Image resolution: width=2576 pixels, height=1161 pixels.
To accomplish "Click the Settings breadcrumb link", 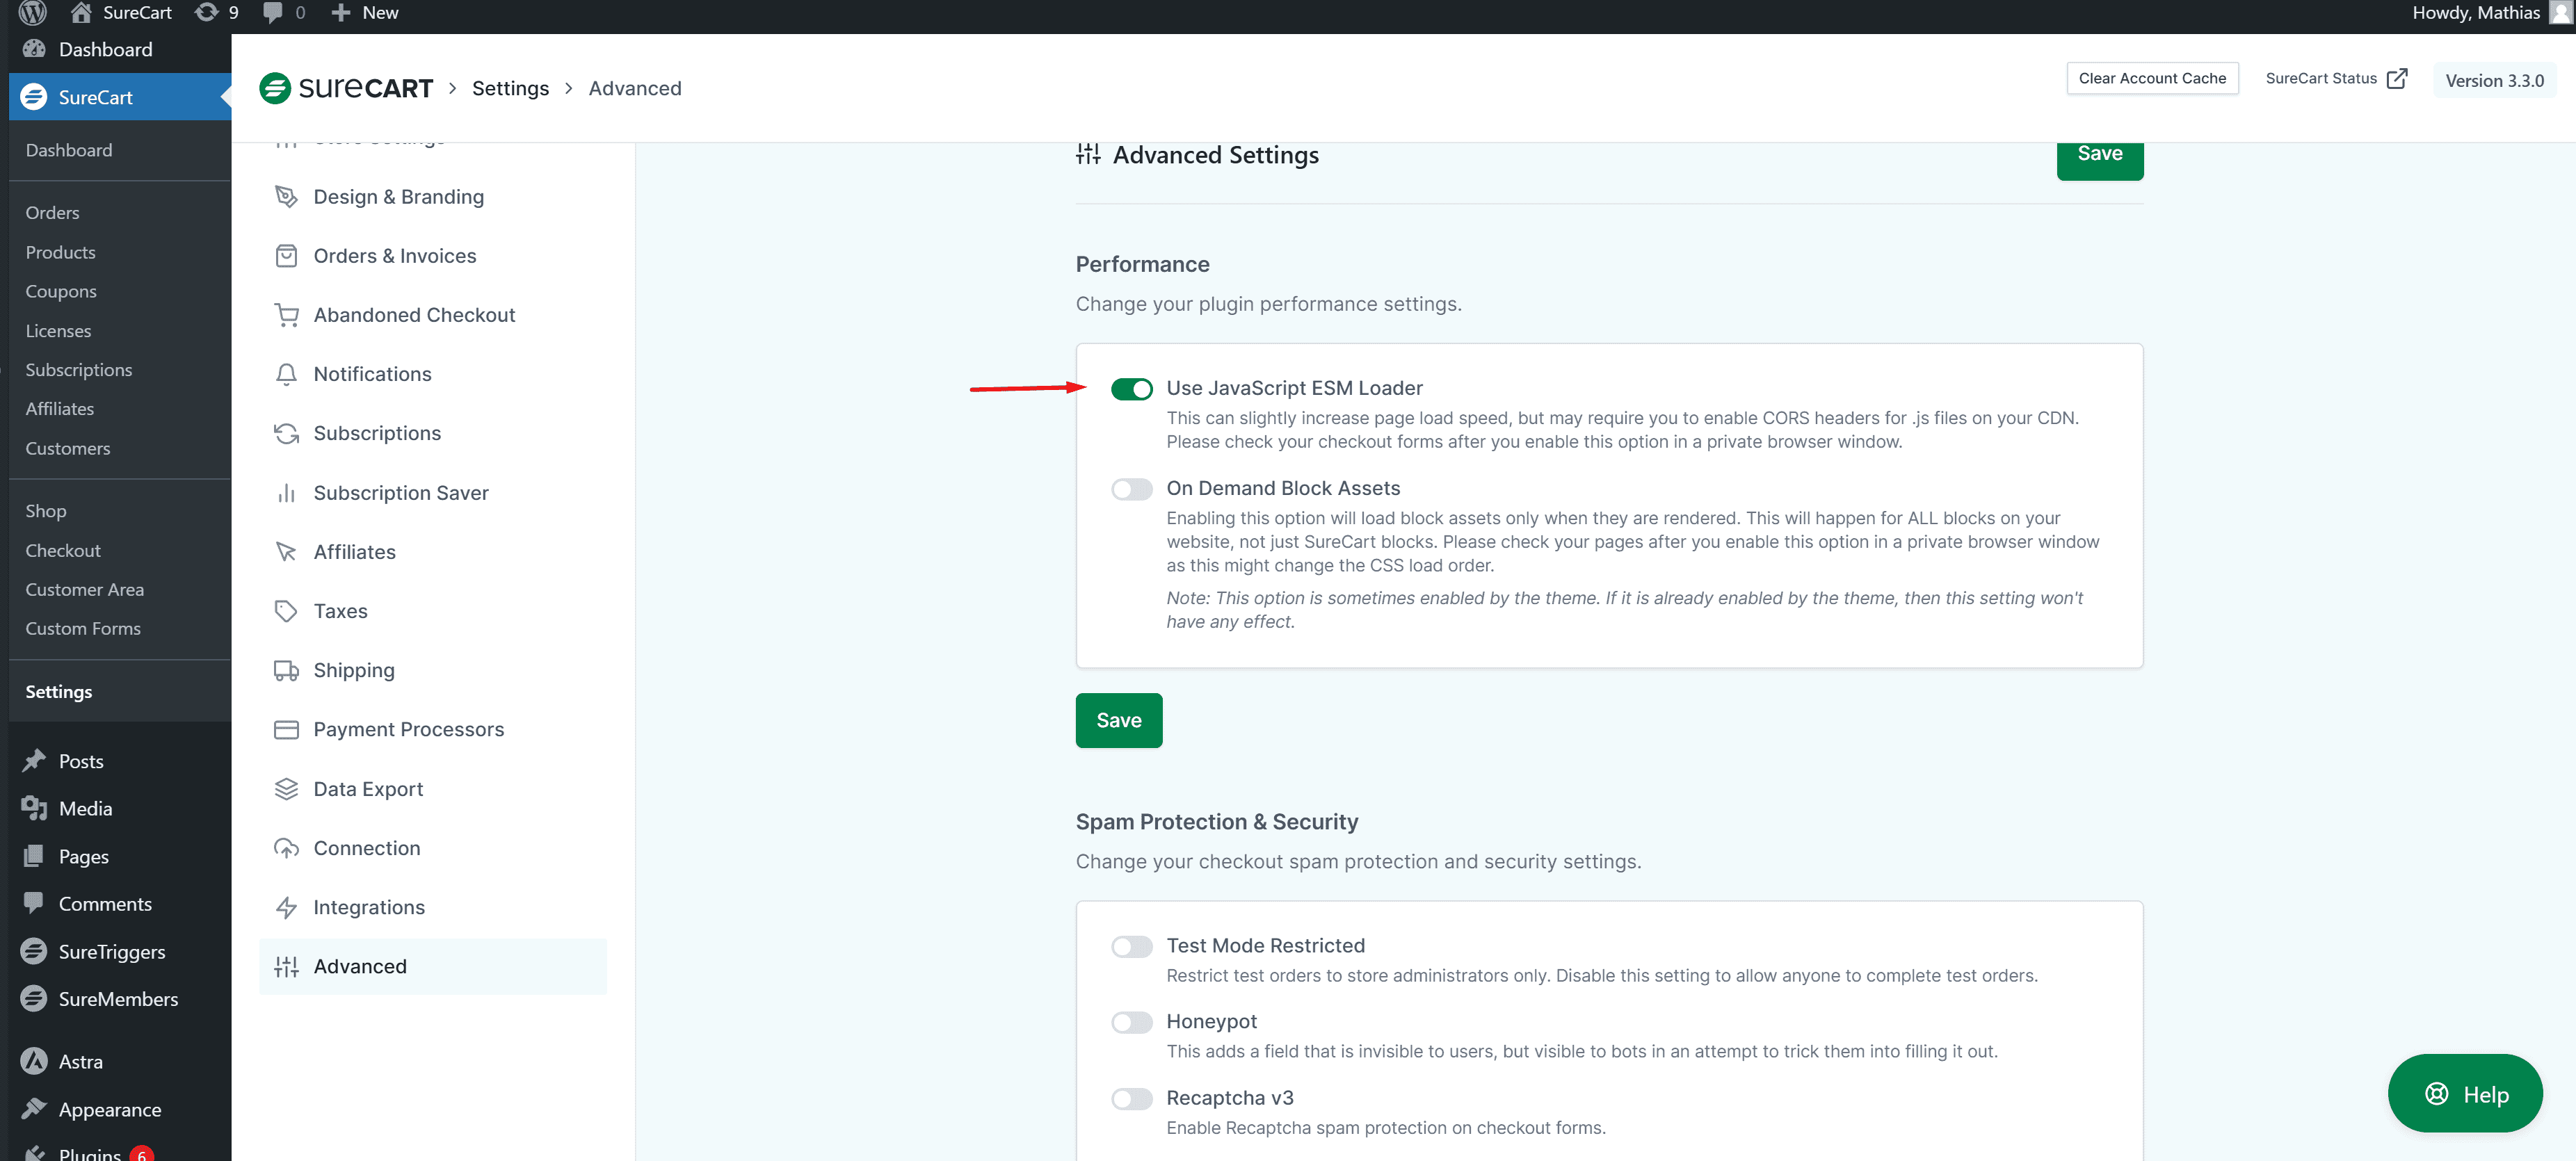I will [510, 88].
